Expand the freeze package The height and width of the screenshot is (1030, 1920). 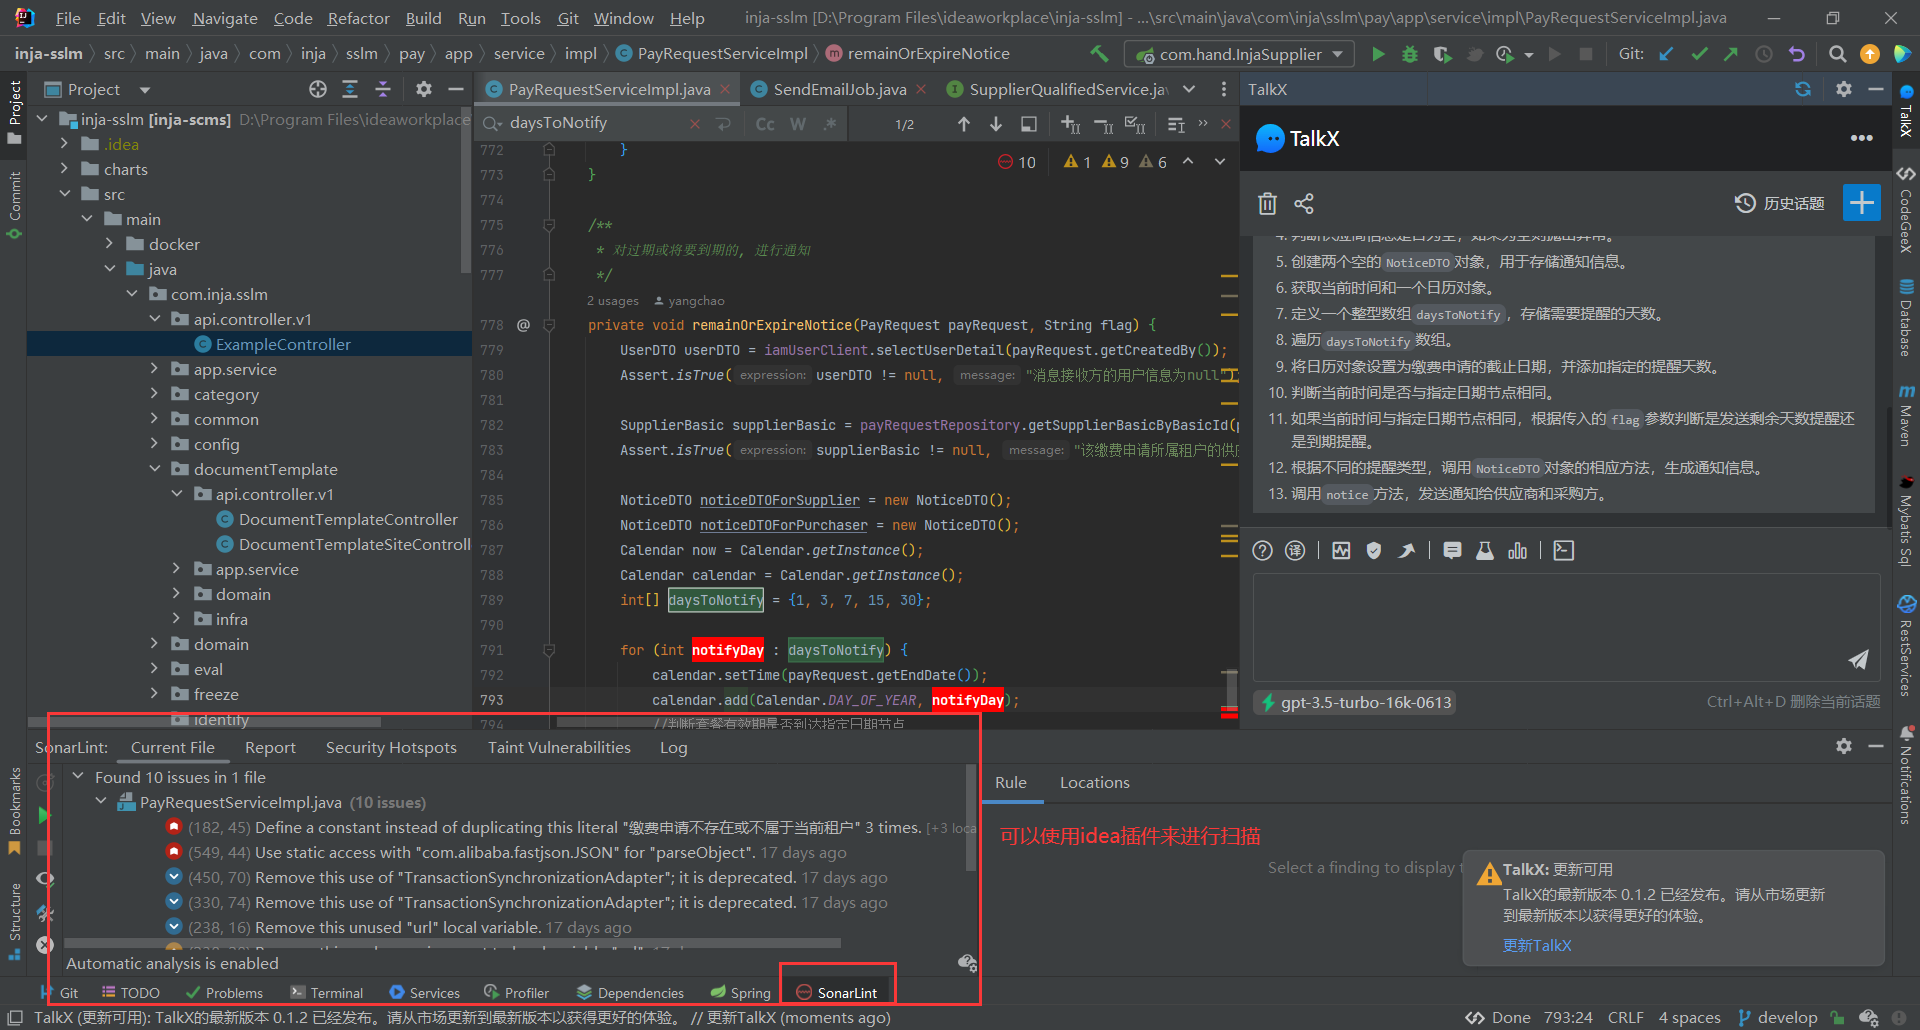click(155, 694)
